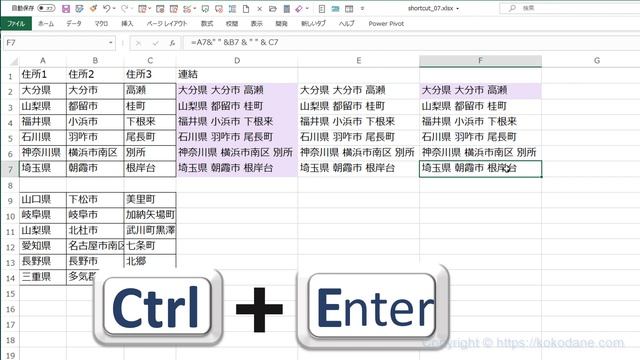This screenshot has width=640, height=360.
Task: Click the Save icon in quick access toolbar
Action: coord(66,9)
